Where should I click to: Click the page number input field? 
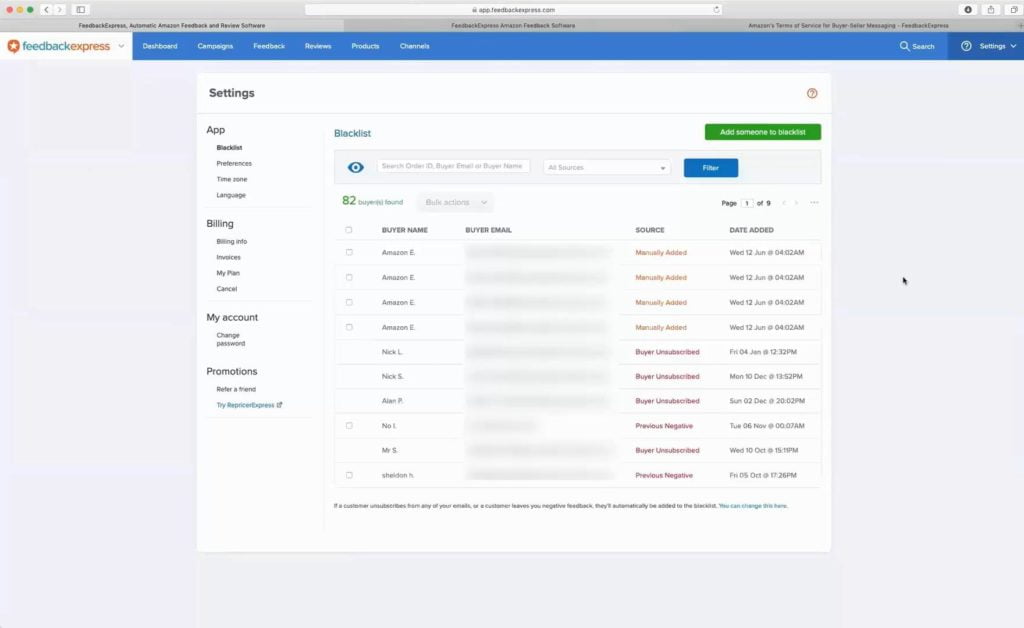coord(746,203)
